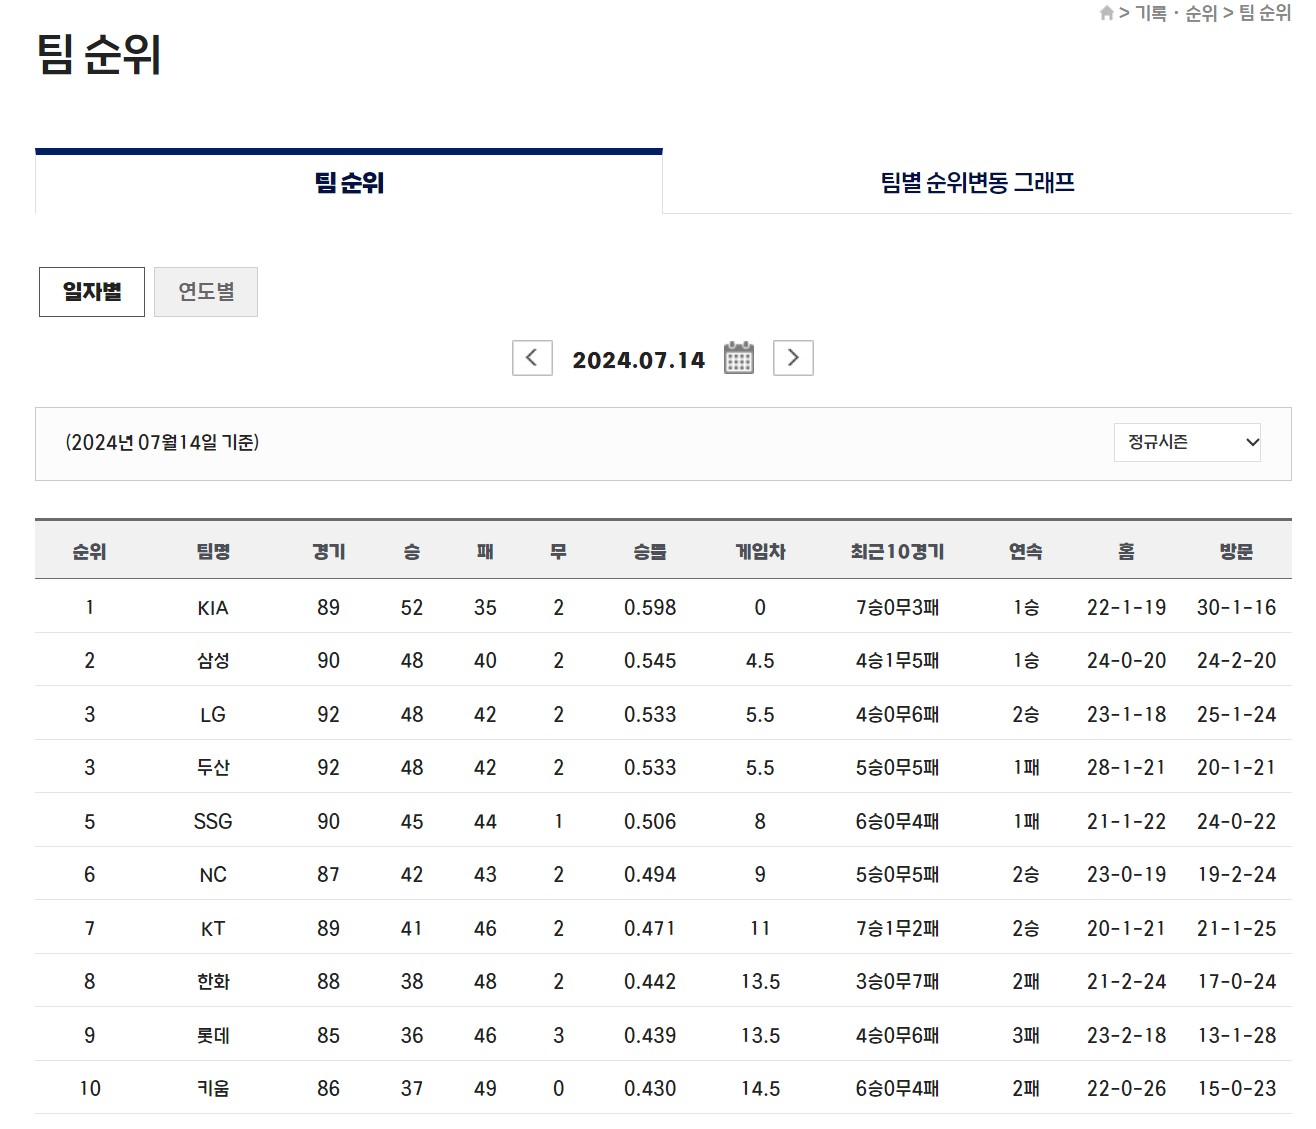
Task: Click the 패 column header
Action: point(485,551)
